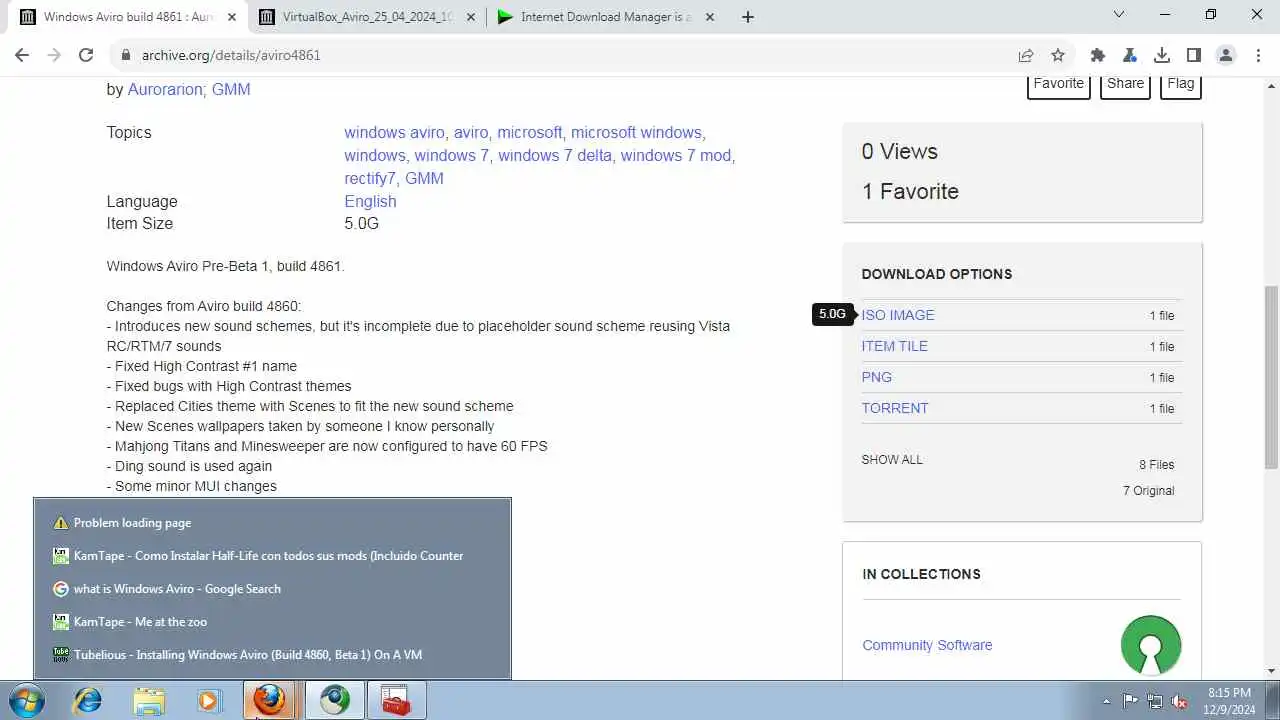Close the Internet Download Manager tab

709,16
